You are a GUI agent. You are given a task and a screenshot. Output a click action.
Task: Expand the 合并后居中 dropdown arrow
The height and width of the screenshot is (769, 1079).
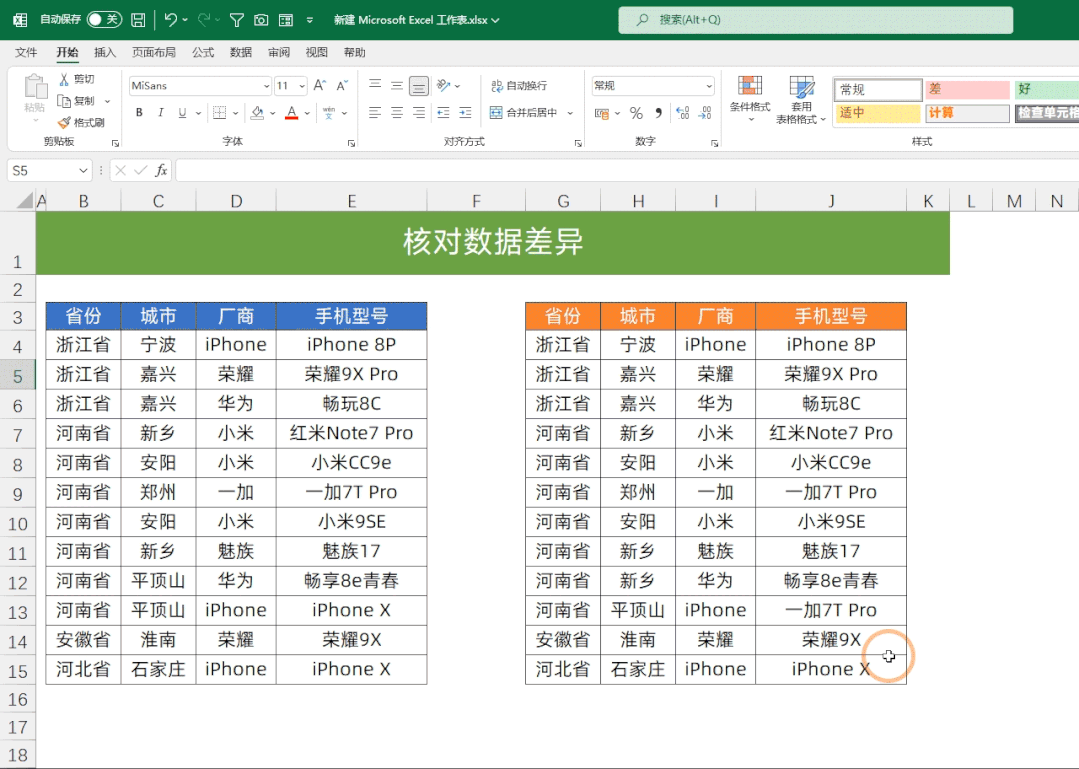pyautogui.click(x=570, y=113)
